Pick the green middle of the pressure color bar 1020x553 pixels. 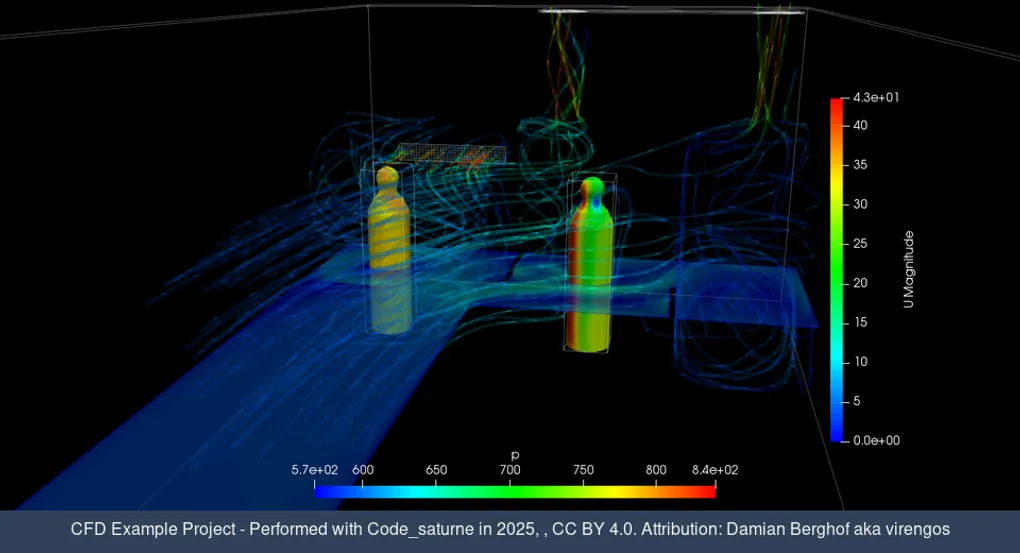[515, 491]
